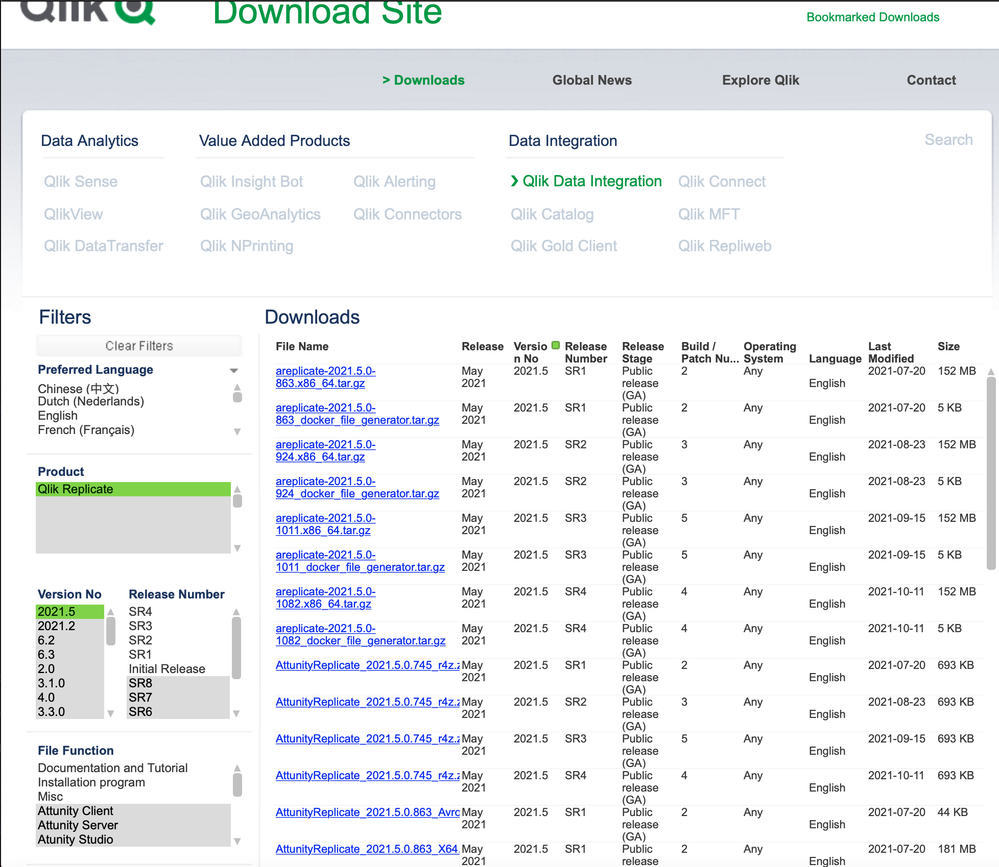Sort by File Name column header
This screenshot has height=867, width=999.
[x=302, y=347]
